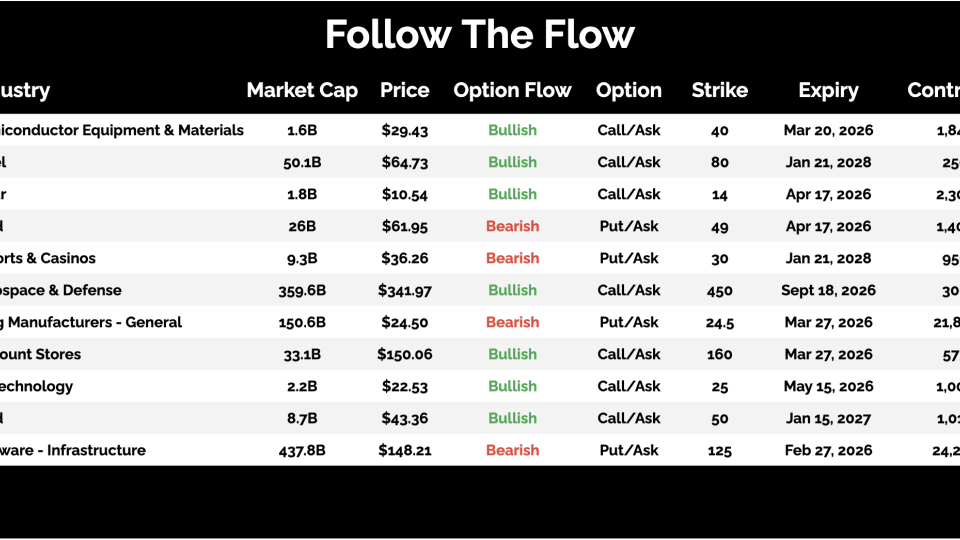Image resolution: width=960 pixels, height=540 pixels.
Task: Sort by the Option Flow column header
Action: (x=512, y=90)
